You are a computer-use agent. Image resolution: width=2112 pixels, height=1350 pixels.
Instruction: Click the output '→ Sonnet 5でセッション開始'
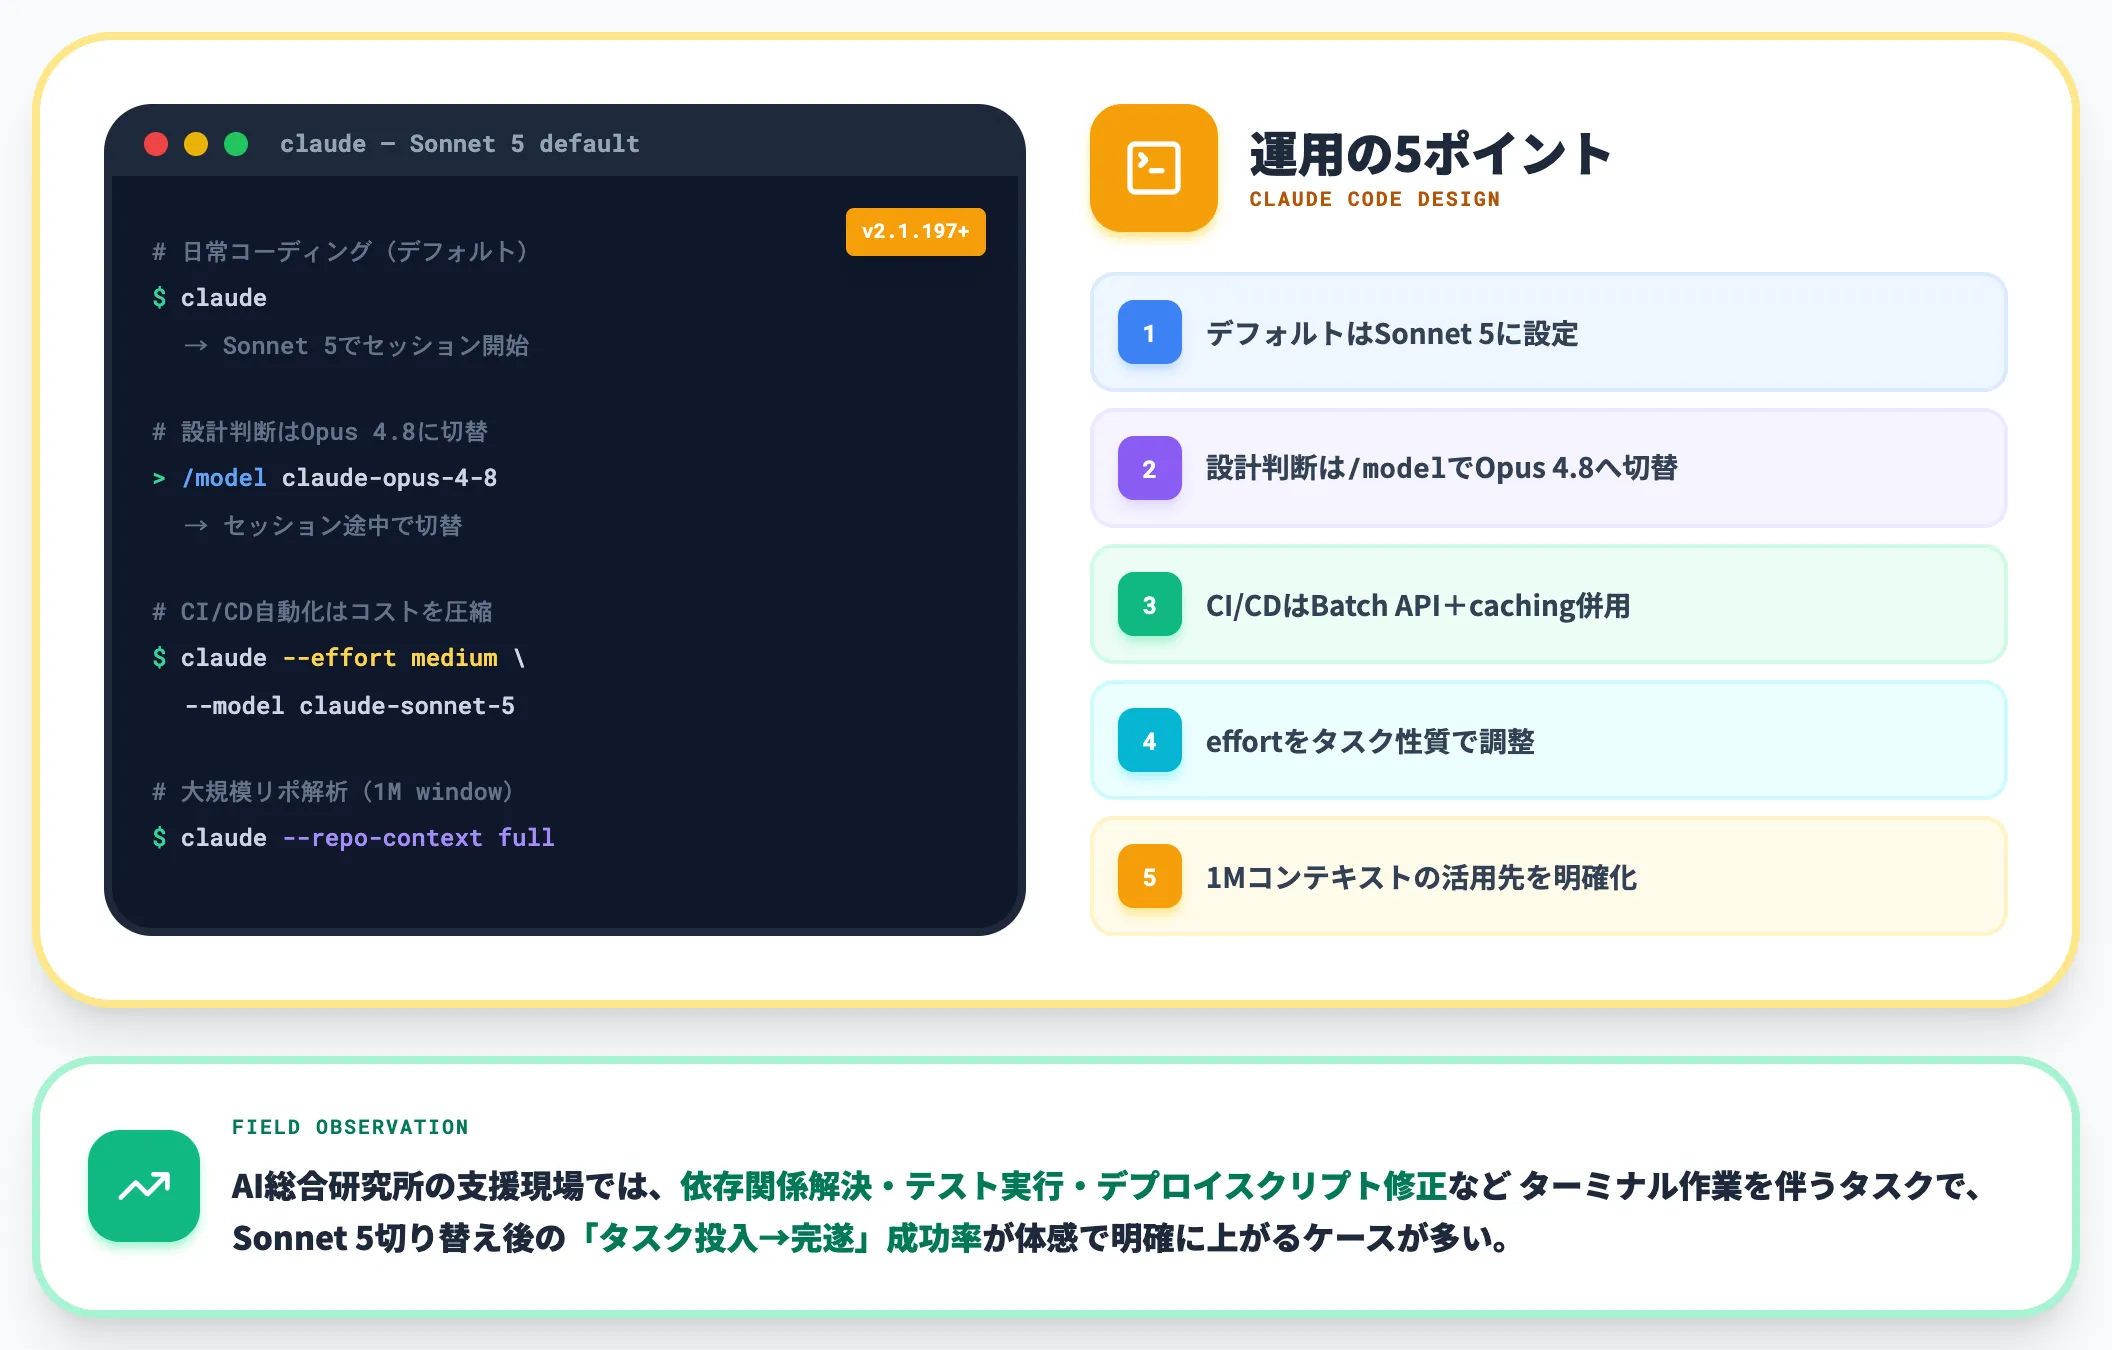tap(356, 345)
